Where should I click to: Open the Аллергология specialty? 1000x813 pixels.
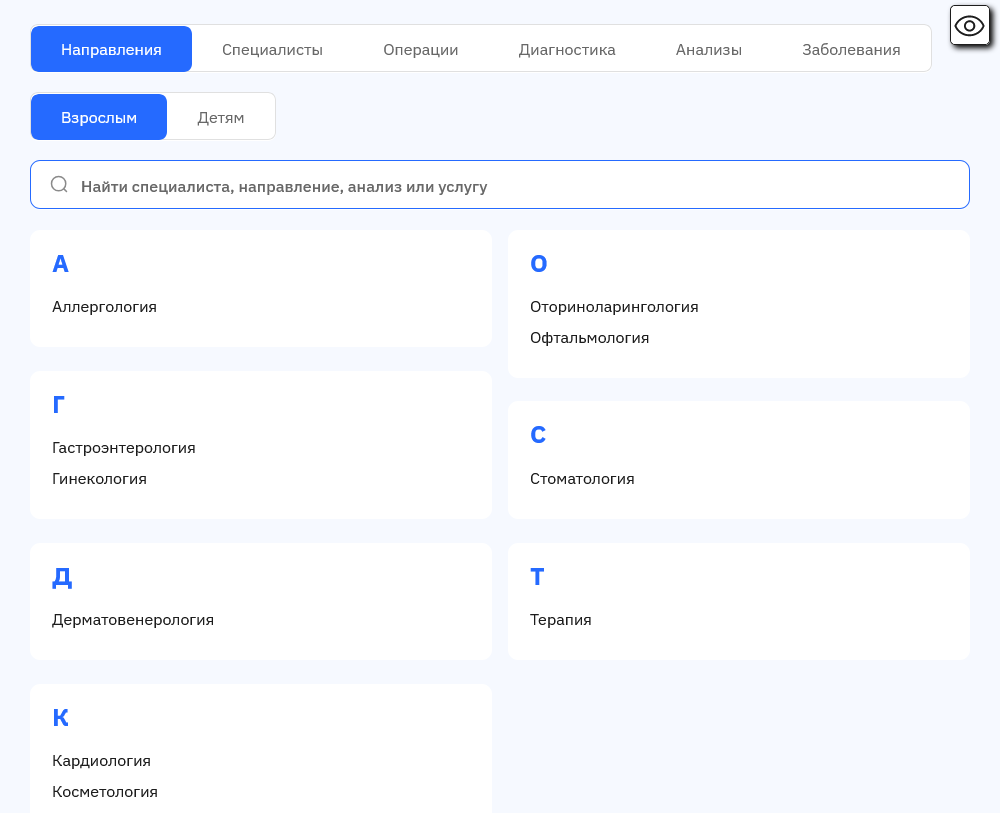point(104,307)
